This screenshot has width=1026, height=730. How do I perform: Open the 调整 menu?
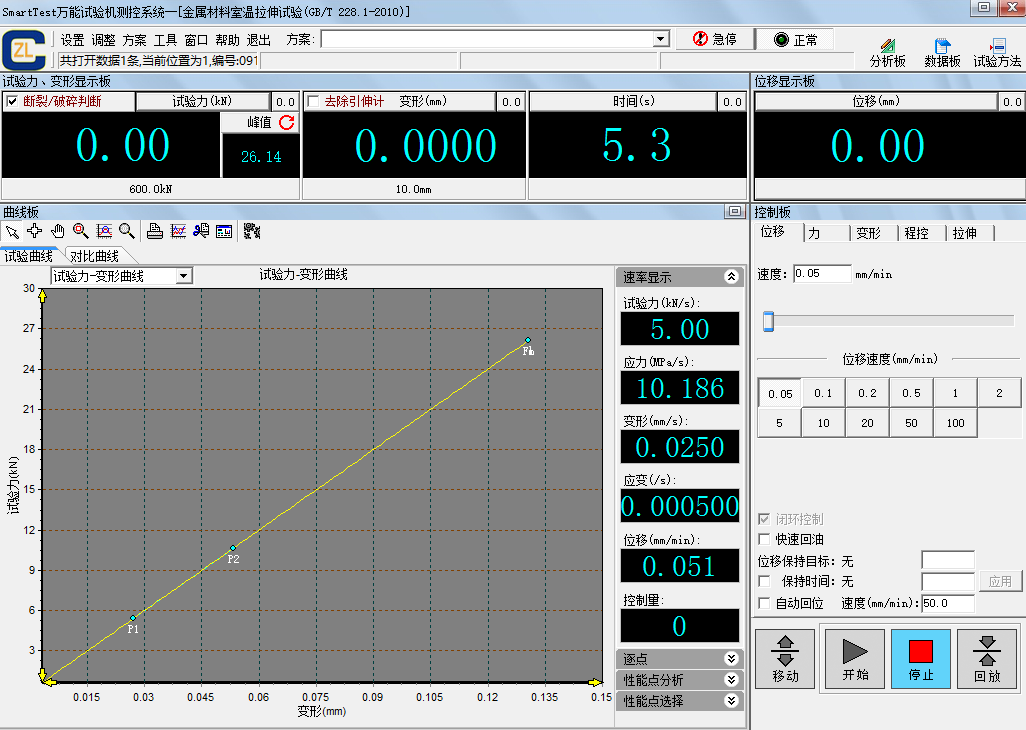(103, 40)
